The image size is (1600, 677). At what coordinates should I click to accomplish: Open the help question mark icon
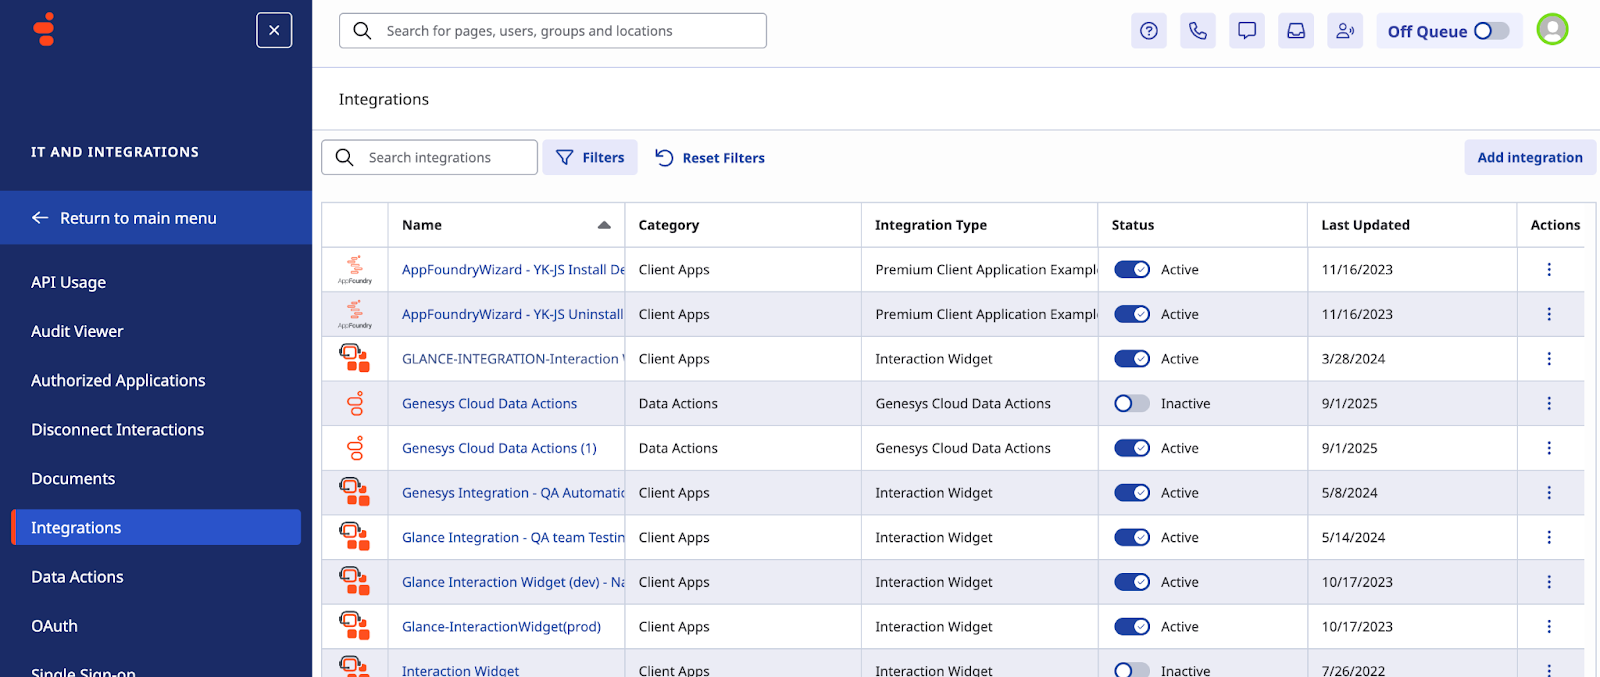1149,31
